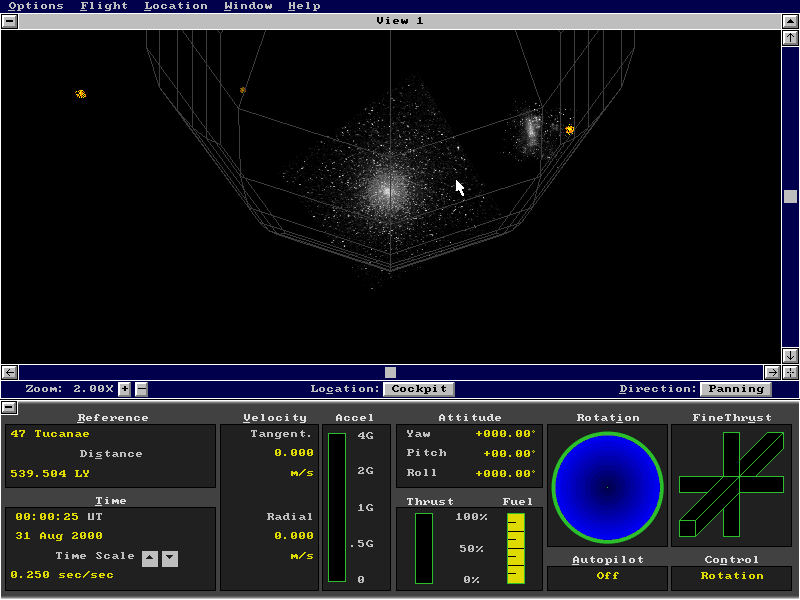The height and width of the screenshot is (600, 800).
Task: Switch the Control mode from Rotation
Action: pos(731,576)
